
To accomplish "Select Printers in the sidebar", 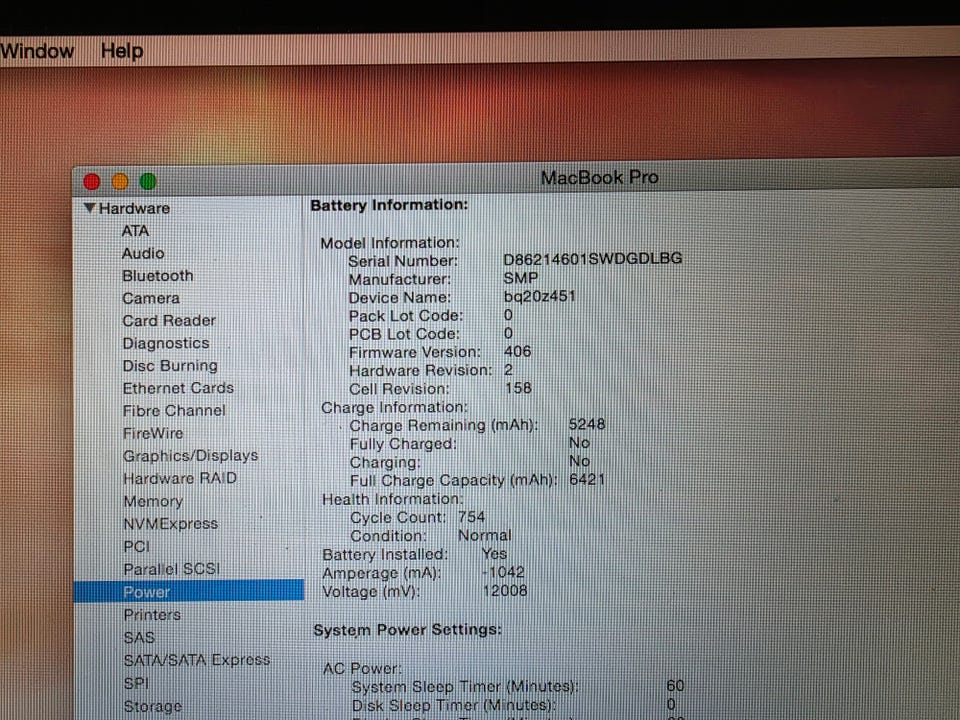I will click(x=152, y=615).
